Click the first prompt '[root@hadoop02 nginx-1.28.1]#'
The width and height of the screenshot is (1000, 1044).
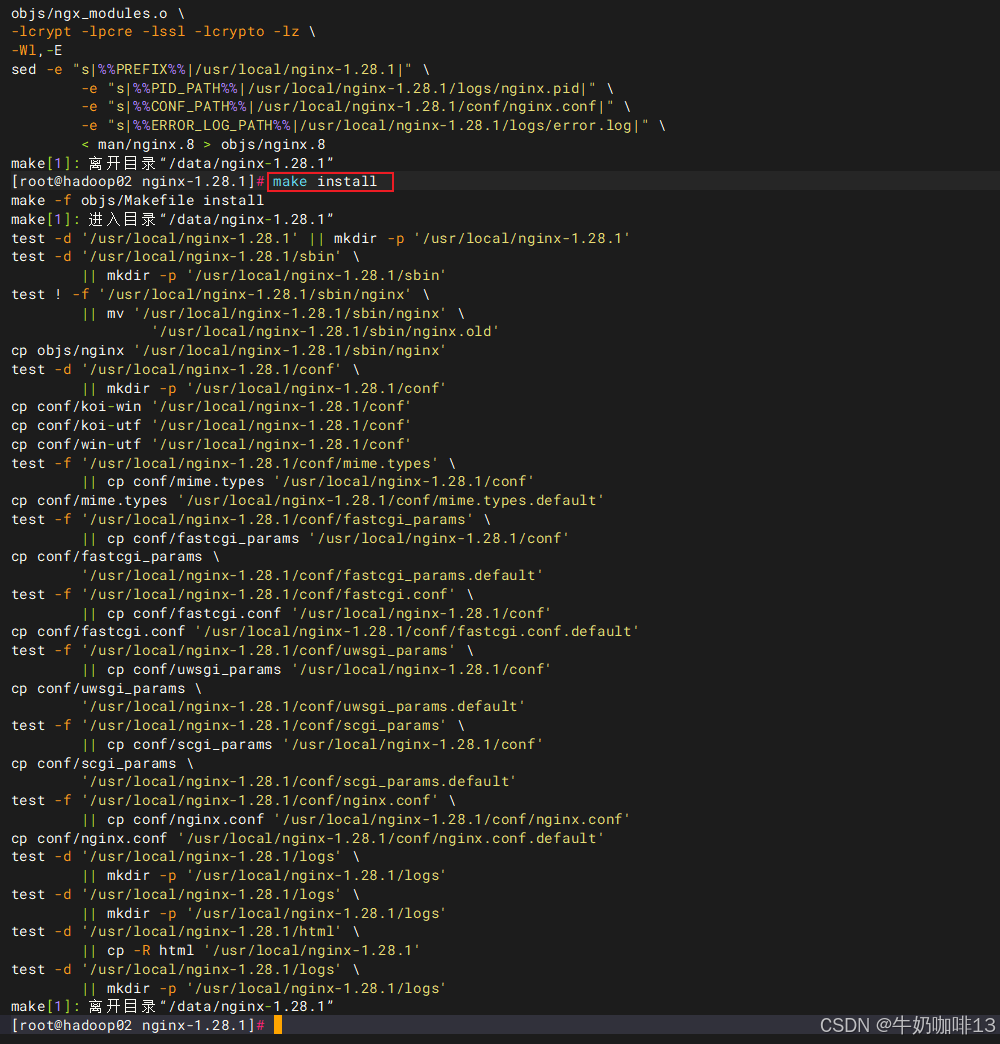coord(138,182)
